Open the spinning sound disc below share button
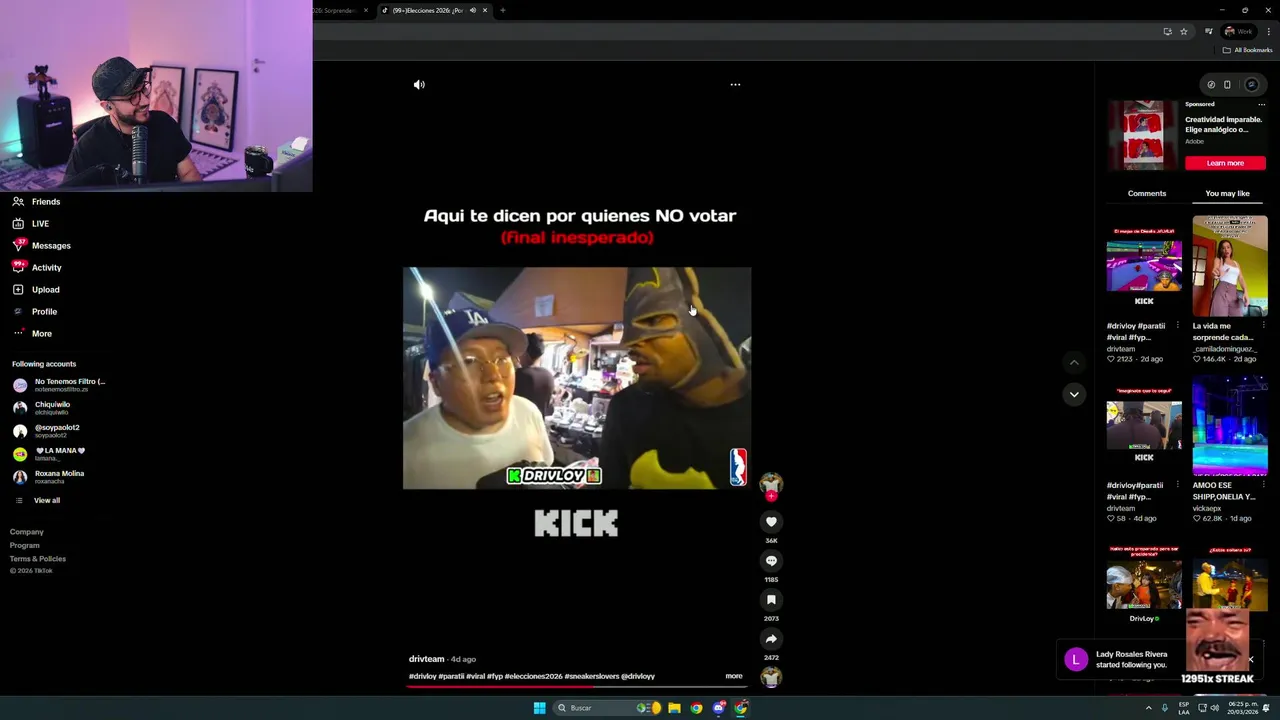Image resolution: width=1280 pixels, height=720 pixels. [771, 677]
